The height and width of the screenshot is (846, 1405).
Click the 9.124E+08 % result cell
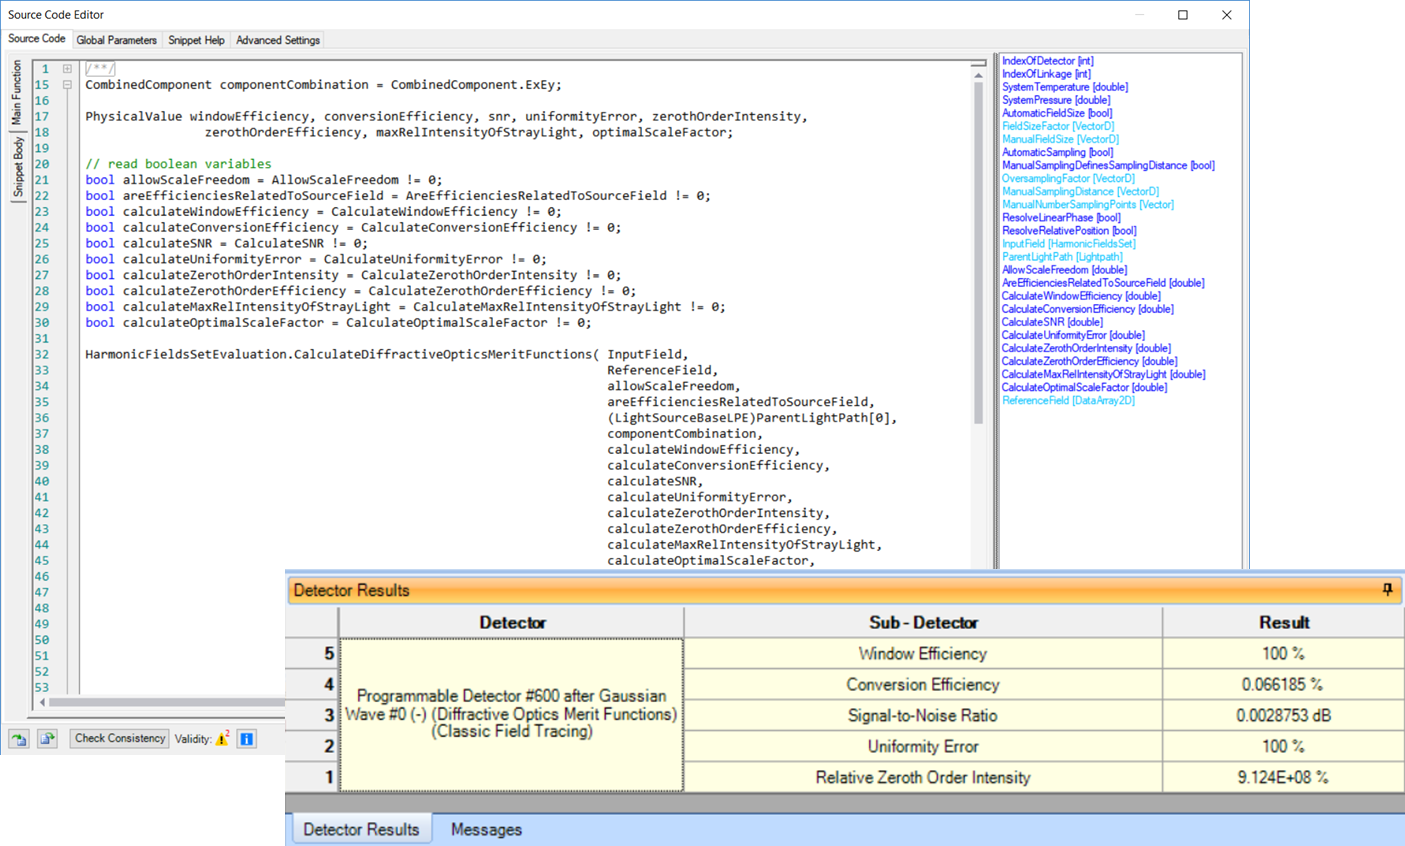click(x=1283, y=777)
